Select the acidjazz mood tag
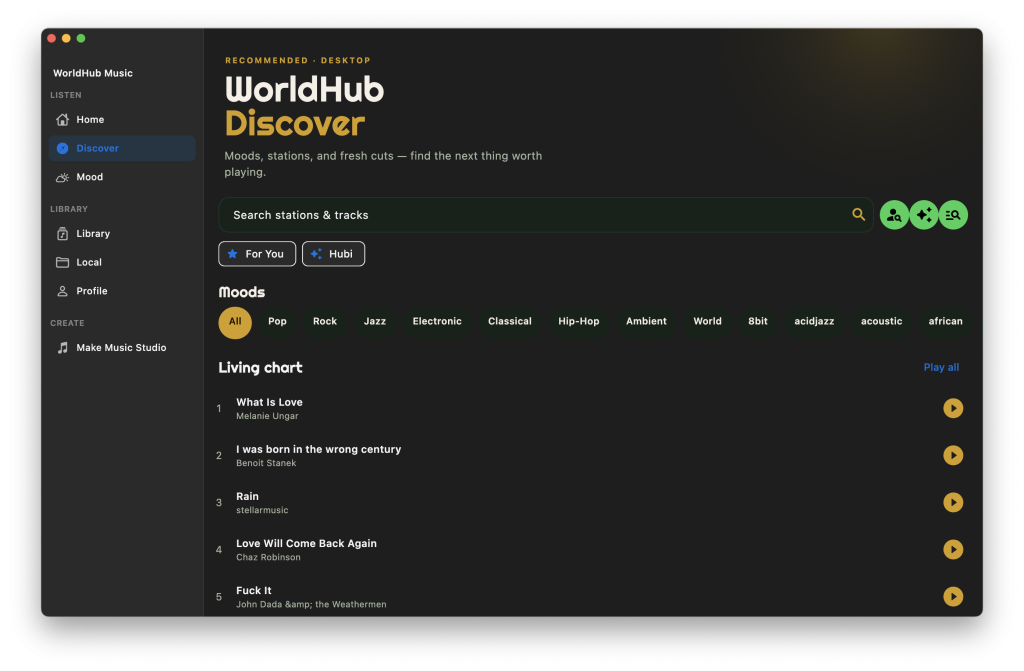Viewport: 1024px width, 671px height. tap(814, 321)
